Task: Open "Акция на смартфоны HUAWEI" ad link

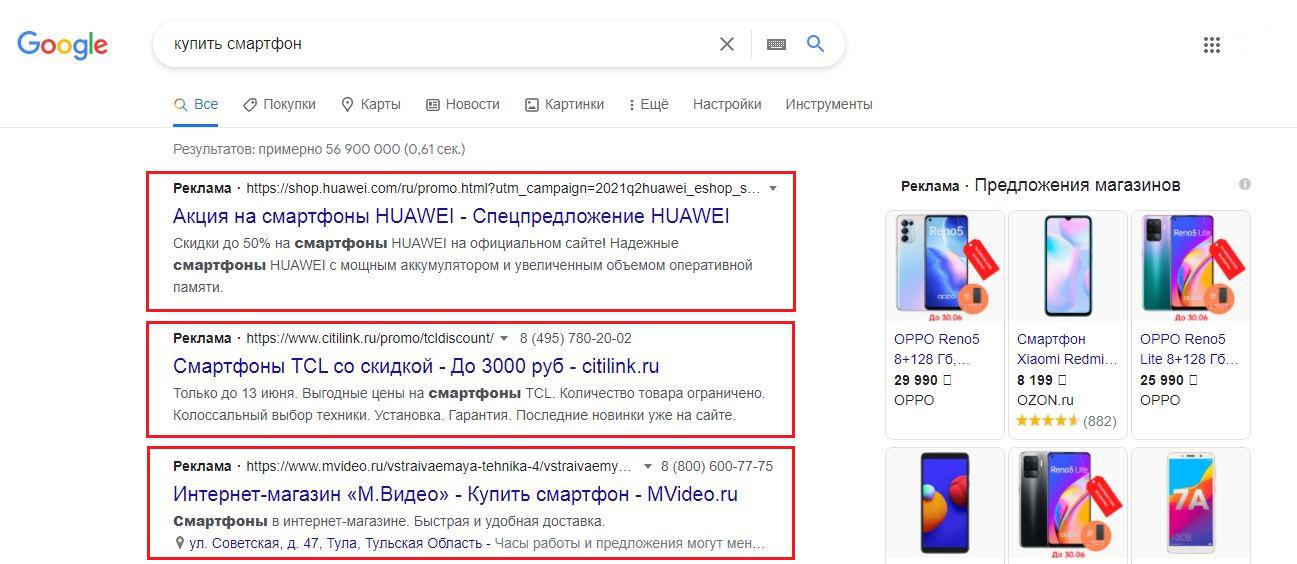Action: point(451,216)
